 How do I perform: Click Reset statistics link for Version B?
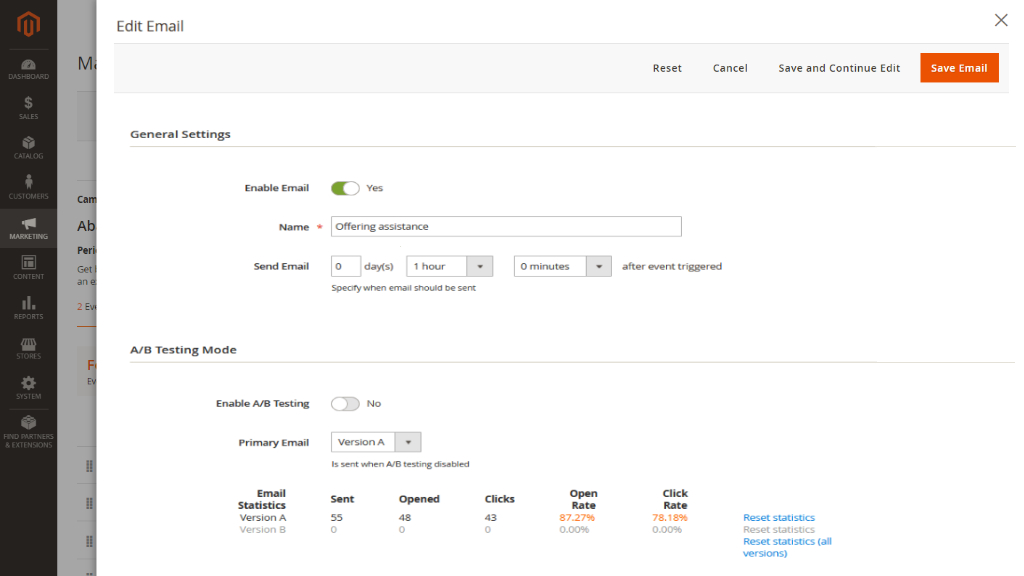pos(778,530)
